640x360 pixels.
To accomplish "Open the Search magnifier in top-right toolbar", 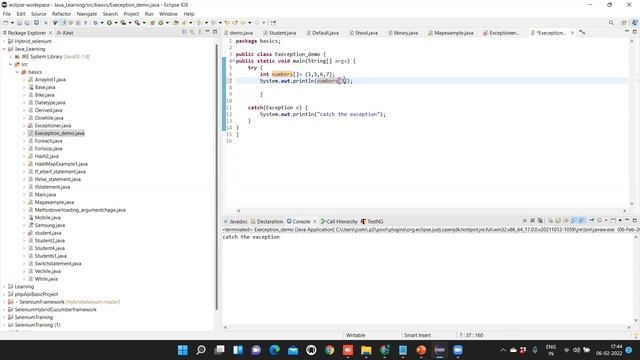I will (611, 23).
